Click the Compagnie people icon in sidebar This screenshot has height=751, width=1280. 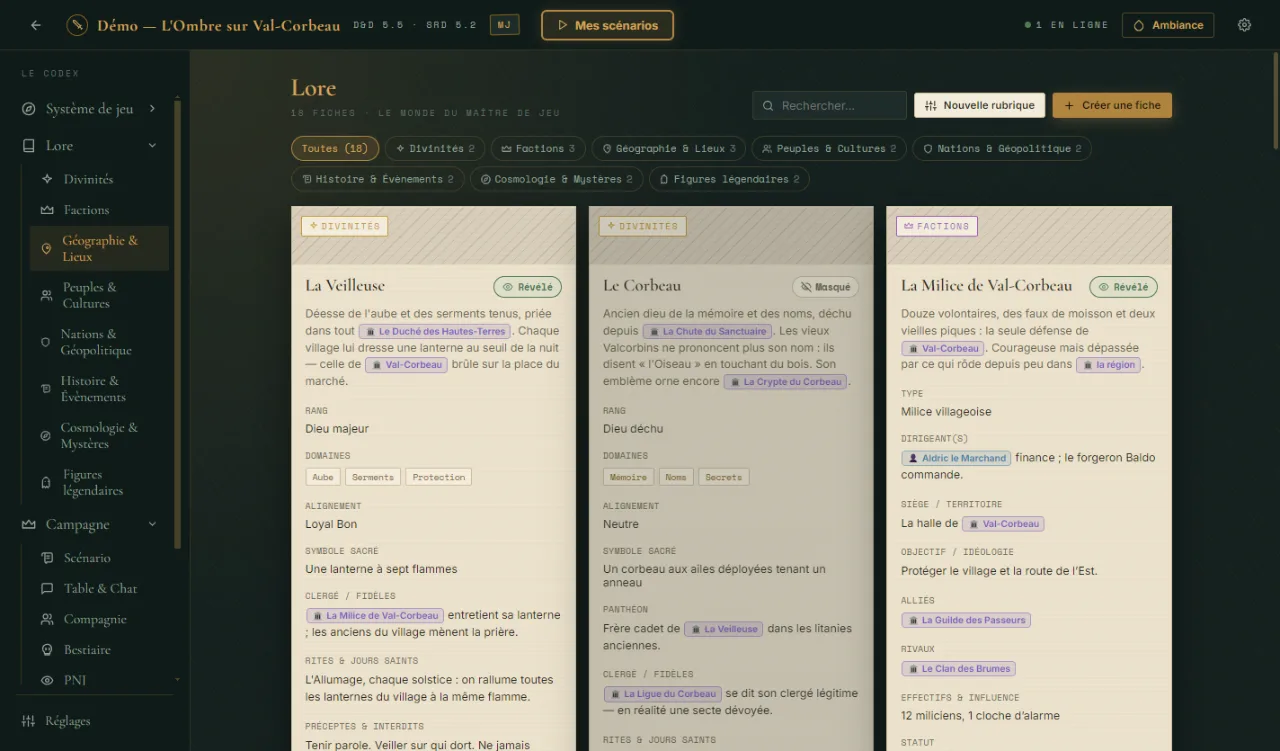[46, 619]
